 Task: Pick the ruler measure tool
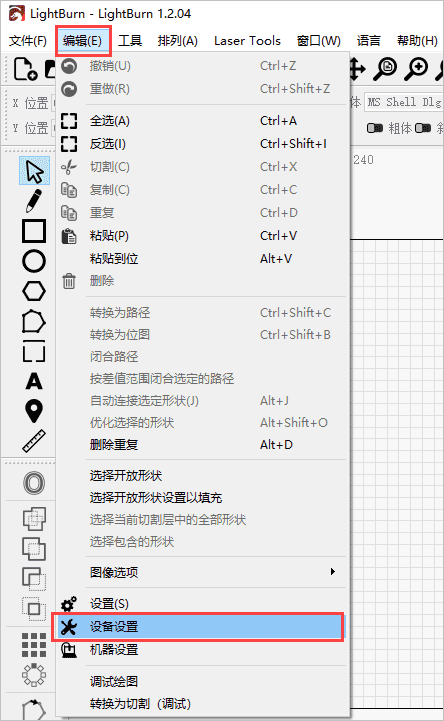click(x=34, y=441)
